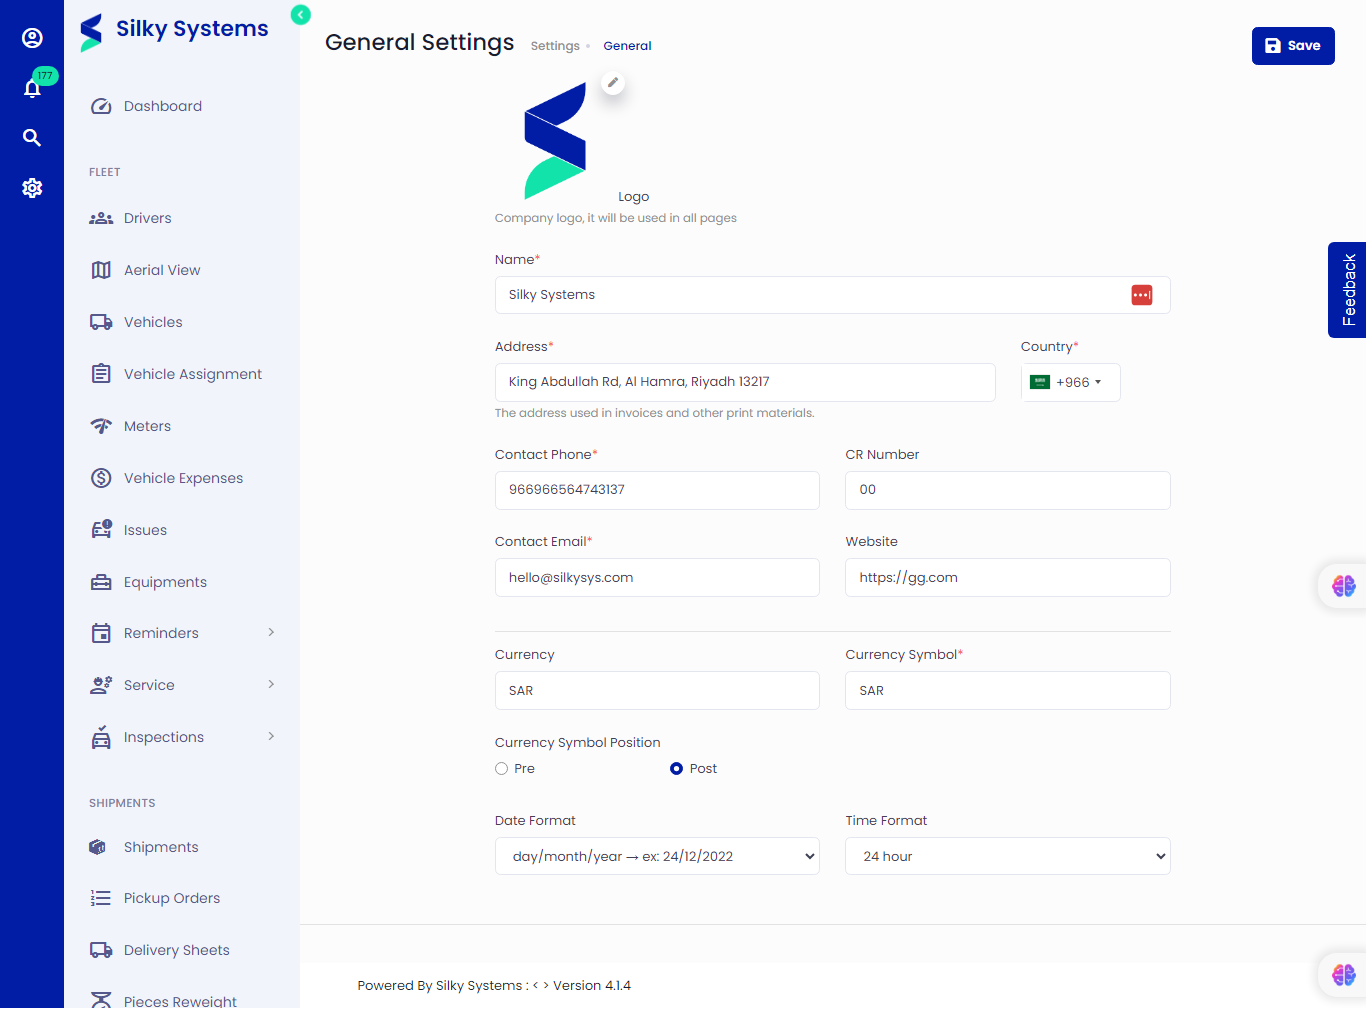Open Vehicle Assignment in sidebar
The image size is (1366, 1009).
pos(192,374)
